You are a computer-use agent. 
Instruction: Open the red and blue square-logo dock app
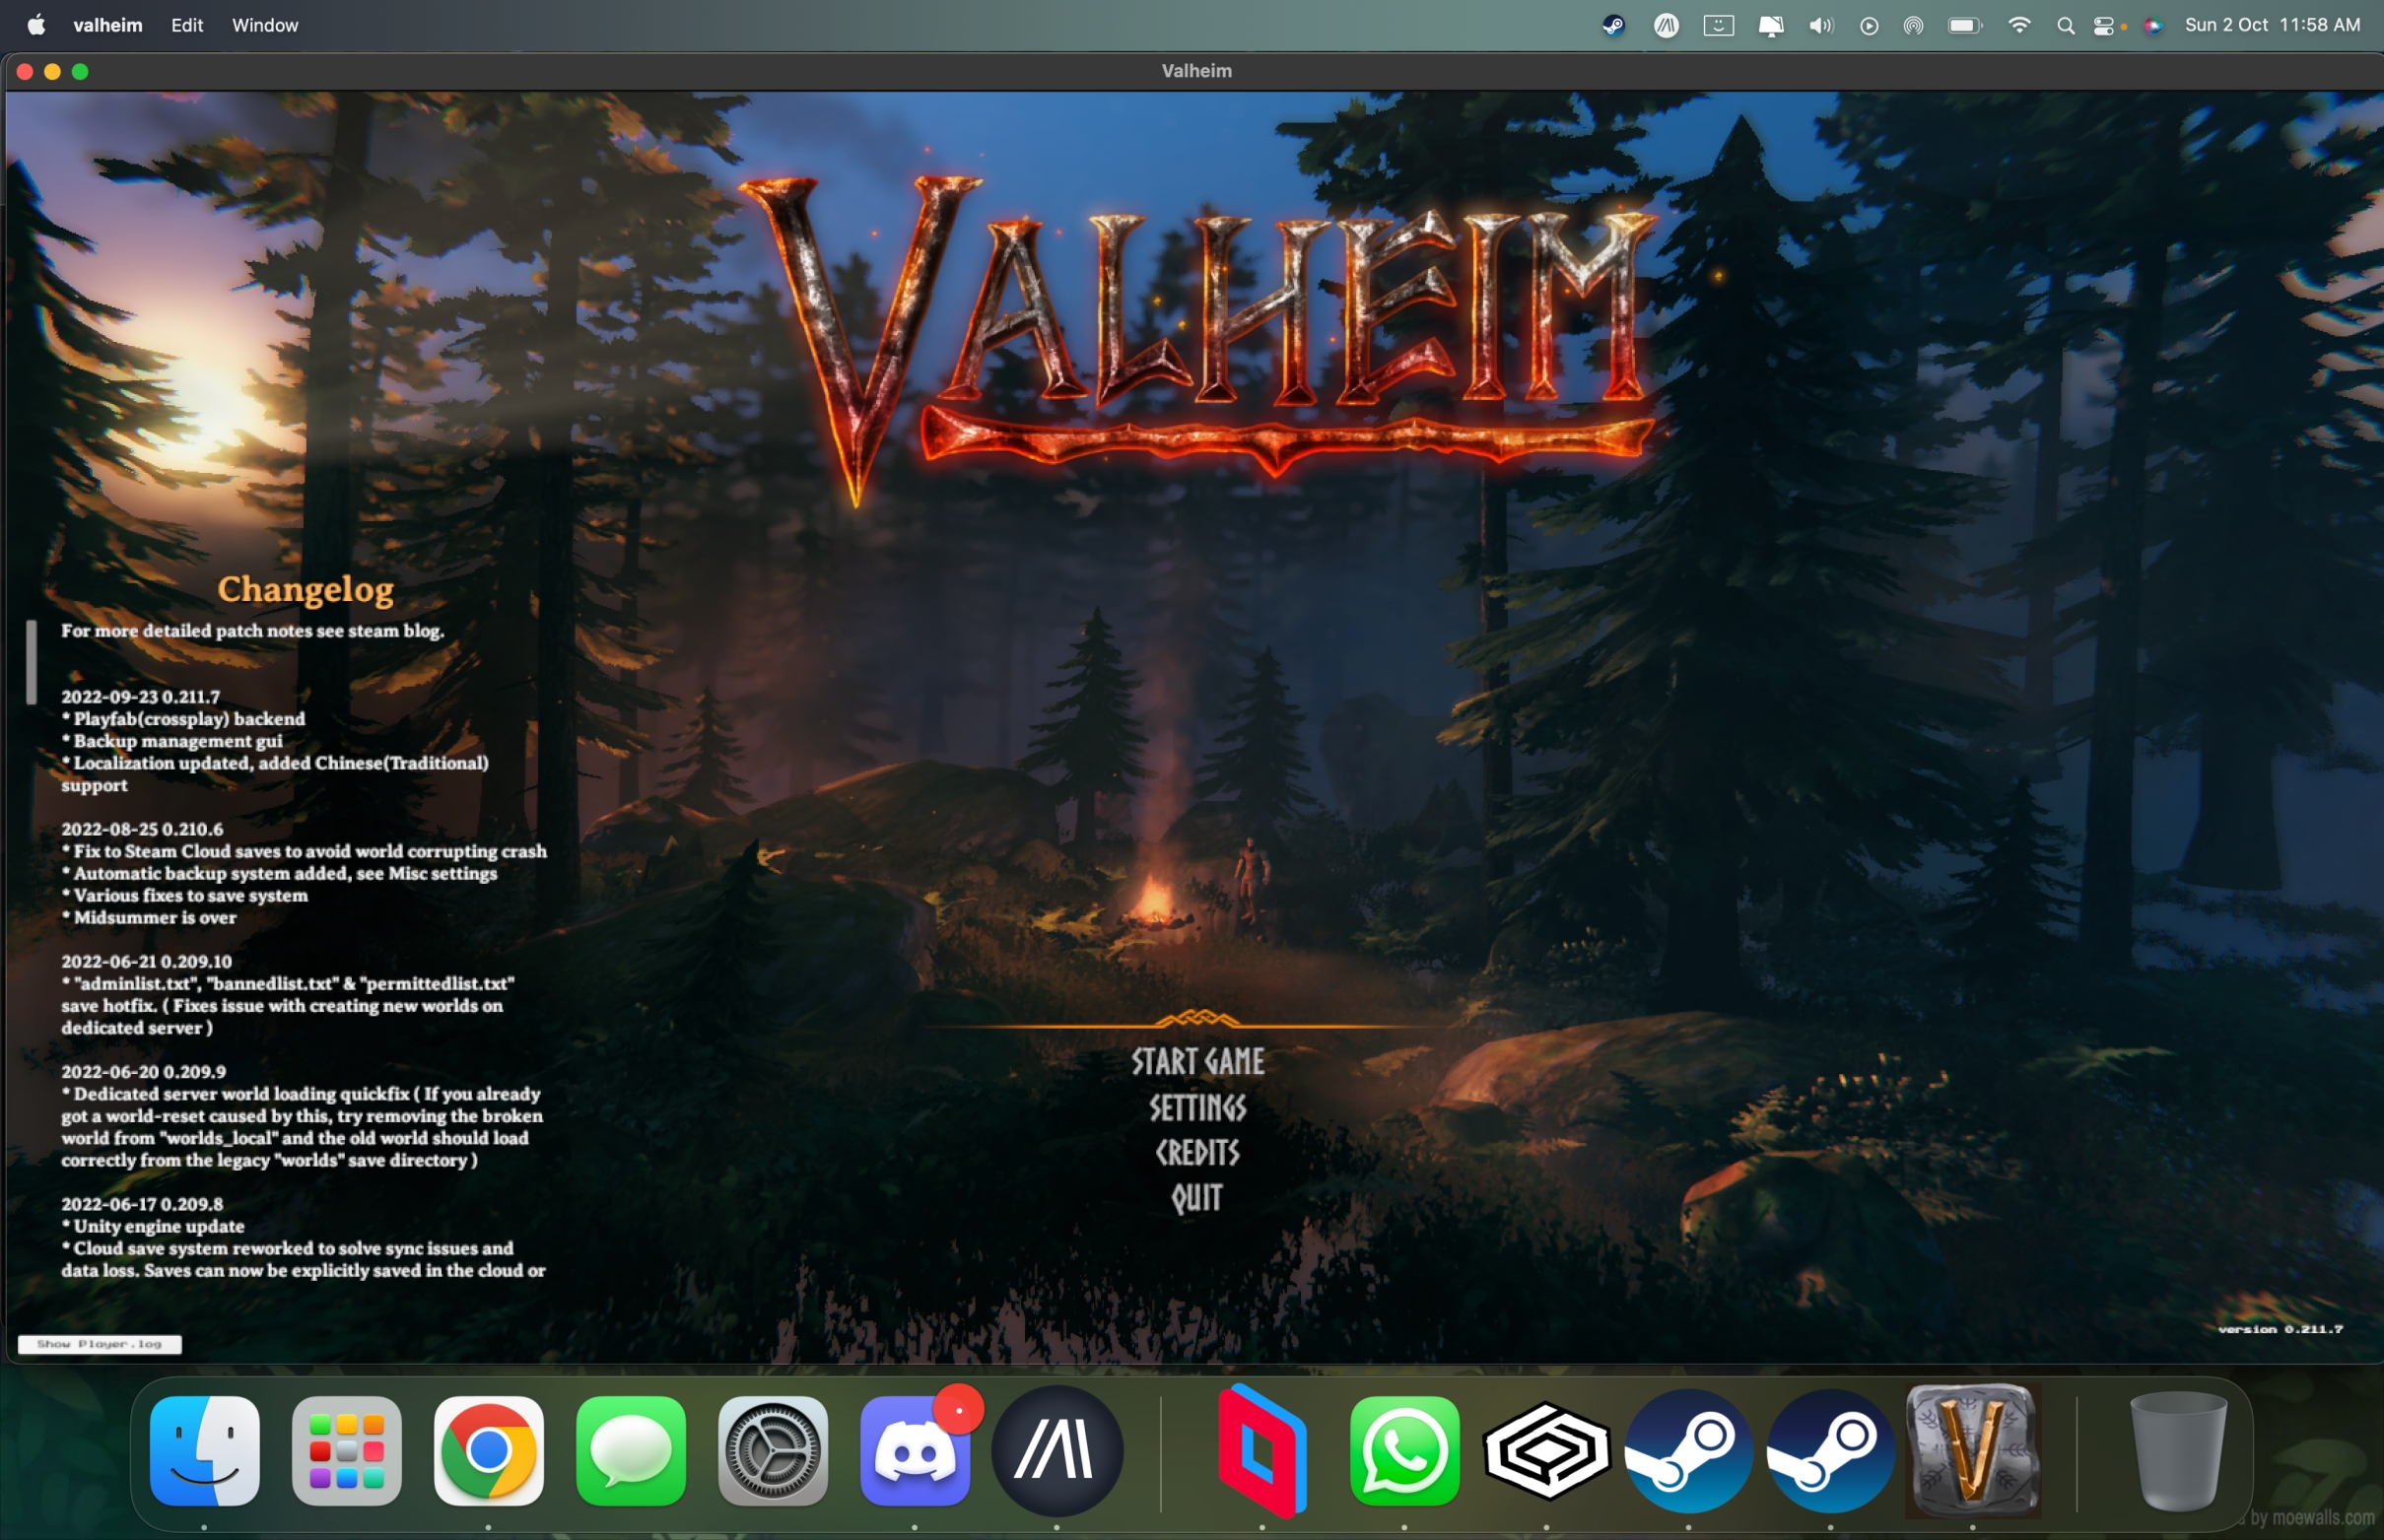(1262, 1450)
